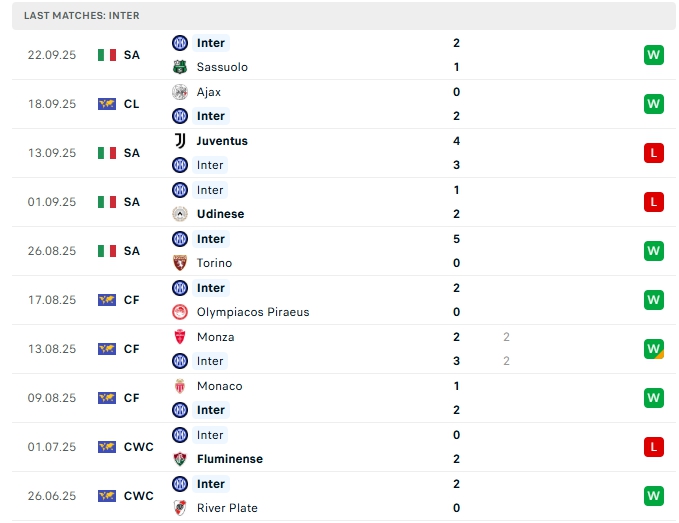Click the red L badge for Udinese match
The height and width of the screenshot is (523, 679).
(x=654, y=202)
